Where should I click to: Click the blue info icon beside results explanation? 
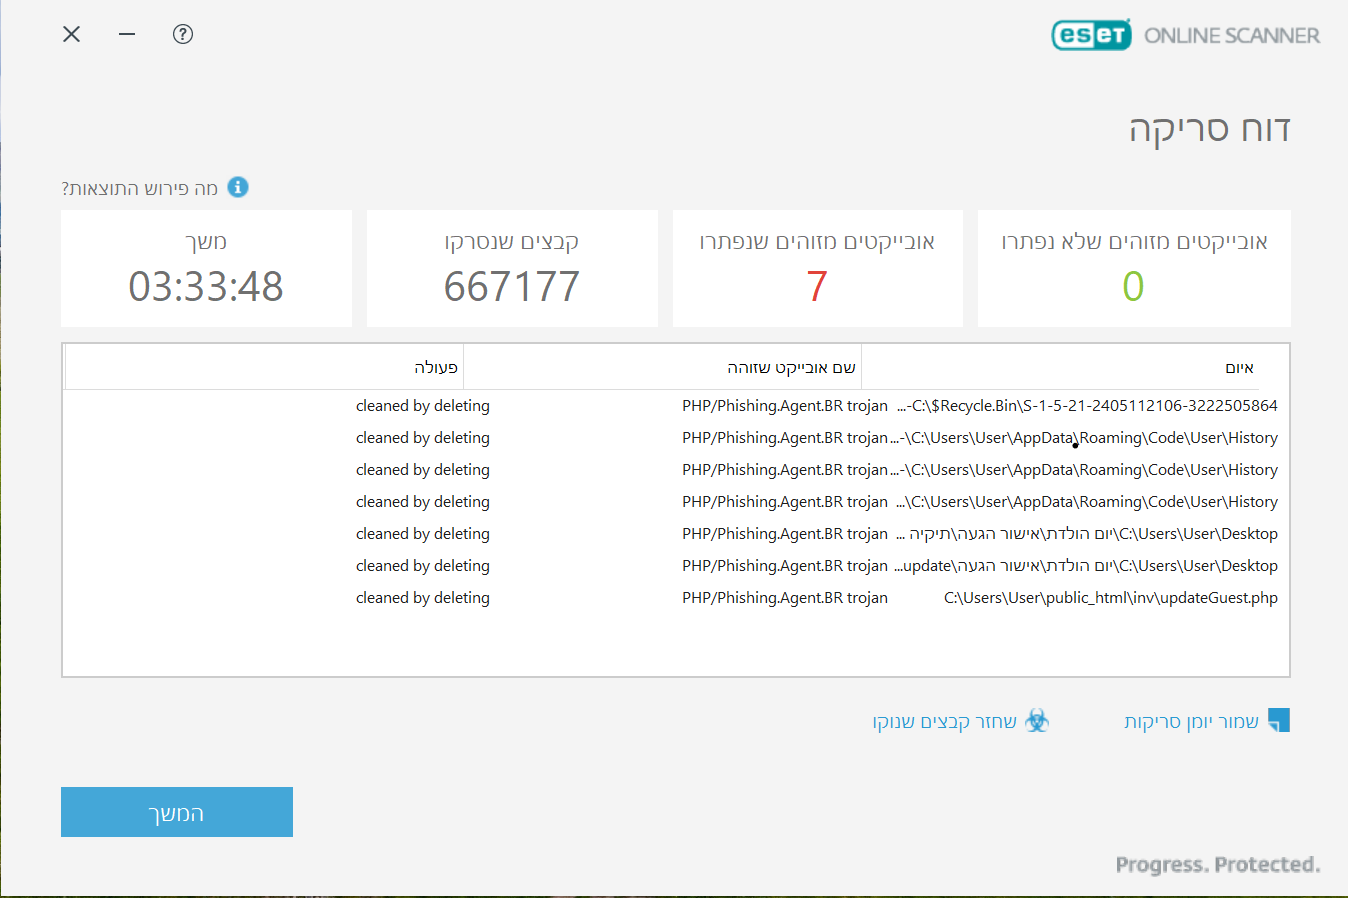tap(238, 187)
